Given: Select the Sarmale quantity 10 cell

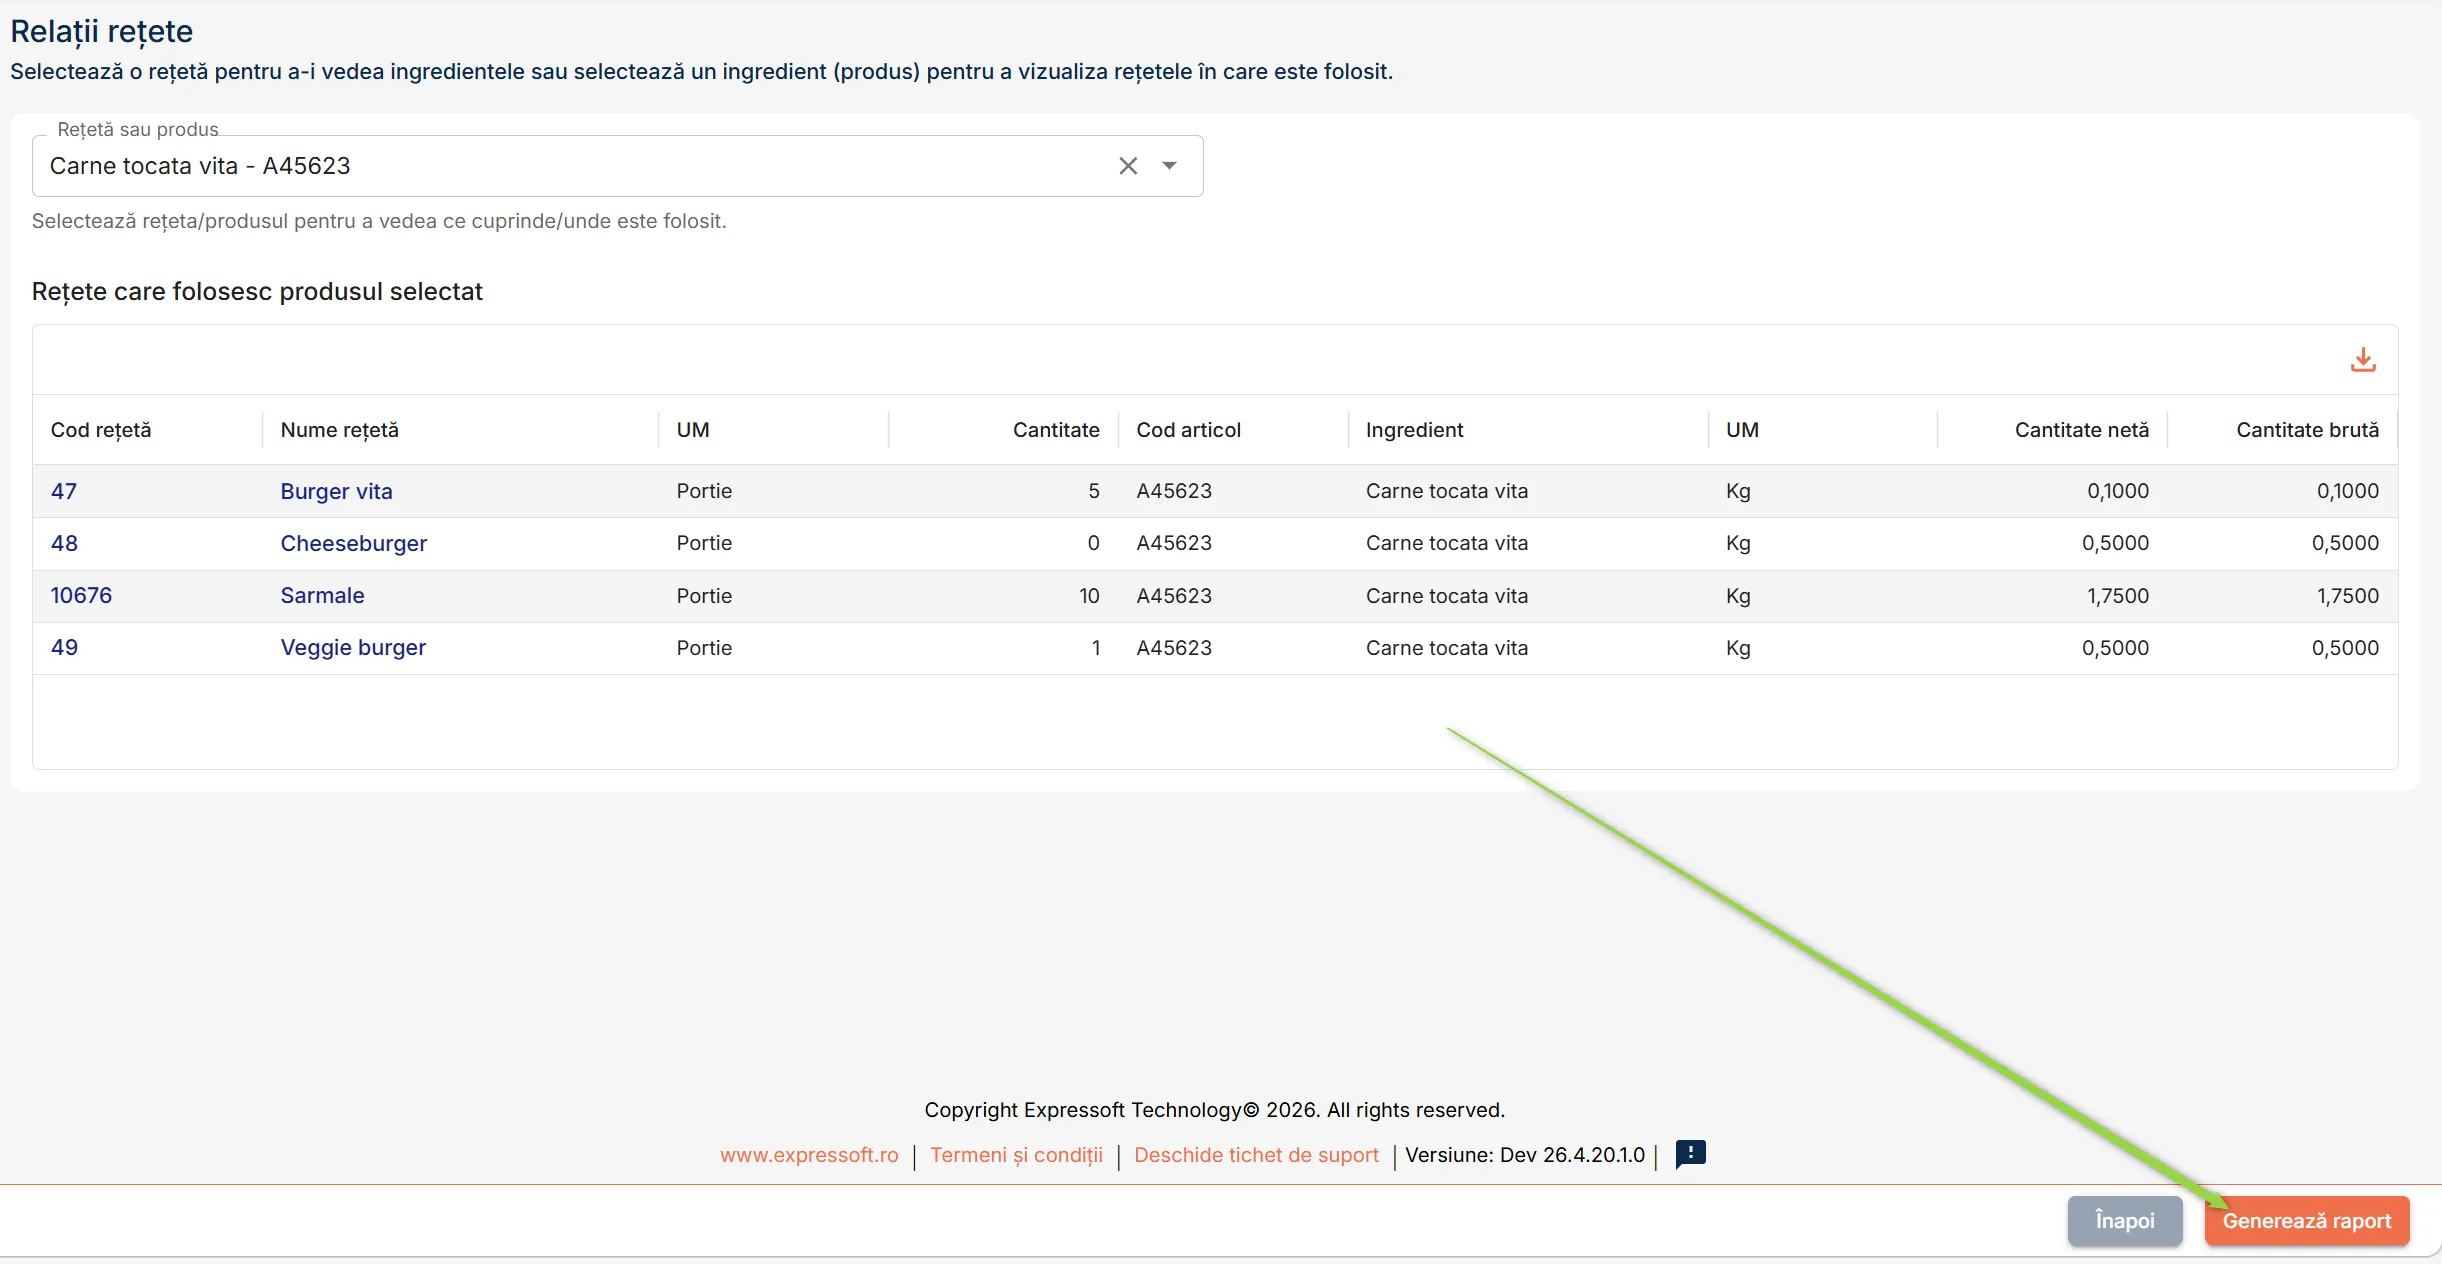Looking at the screenshot, I should pos(1089,596).
